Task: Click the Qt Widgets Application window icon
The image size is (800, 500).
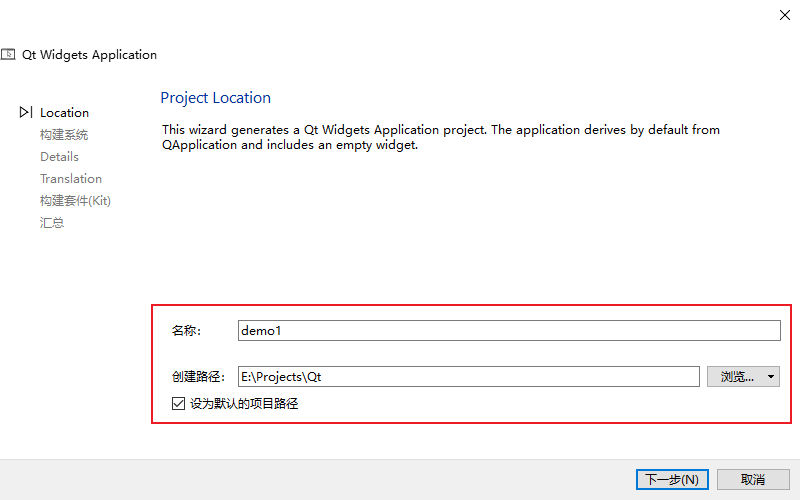Action: (9, 55)
